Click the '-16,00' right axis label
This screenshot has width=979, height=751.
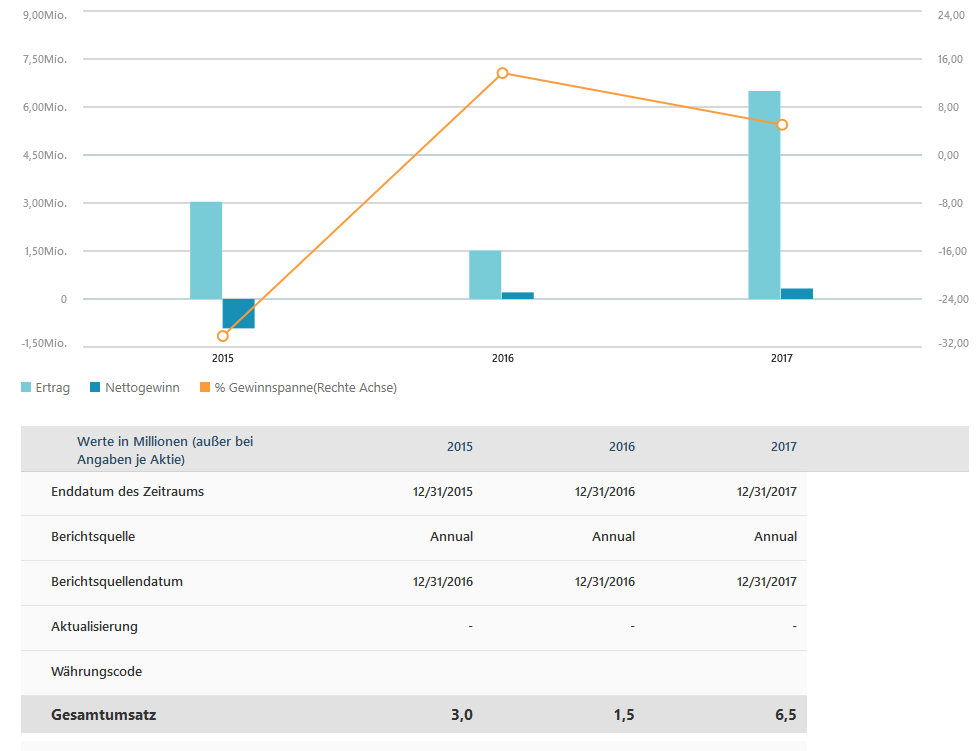[x=952, y=252]
